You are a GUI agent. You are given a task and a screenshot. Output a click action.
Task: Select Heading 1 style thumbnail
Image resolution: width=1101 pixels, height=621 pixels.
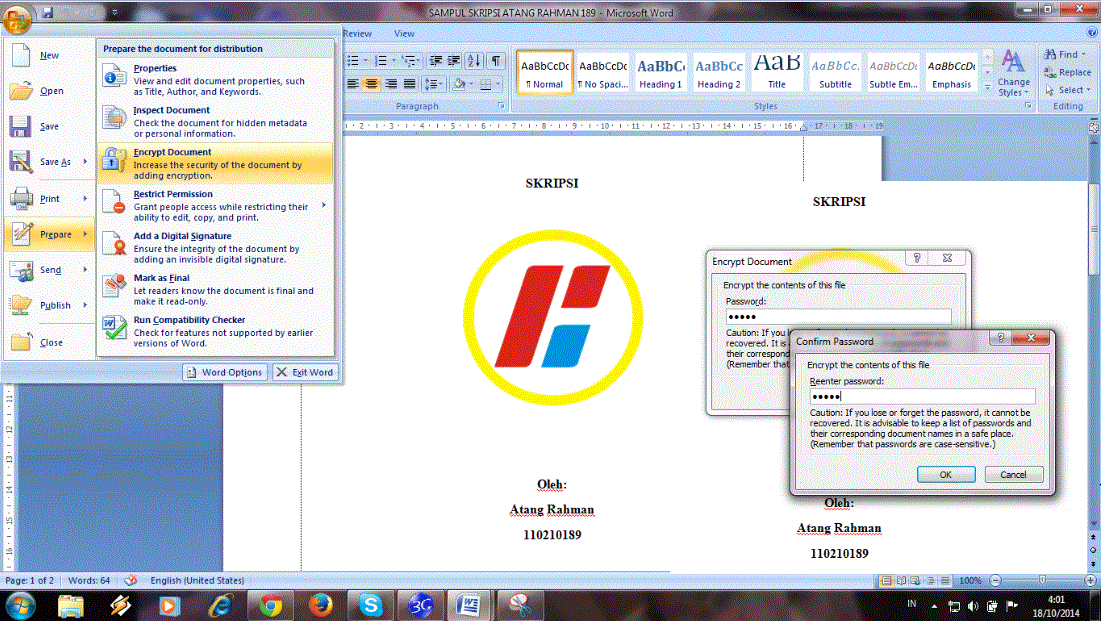tap(660, 72)
